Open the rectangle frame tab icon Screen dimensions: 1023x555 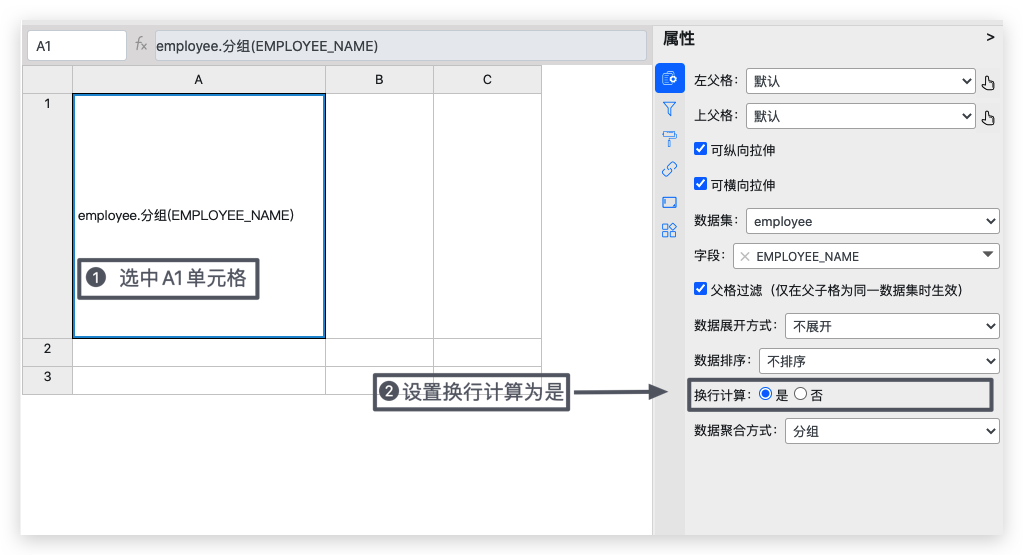point(669,202)
